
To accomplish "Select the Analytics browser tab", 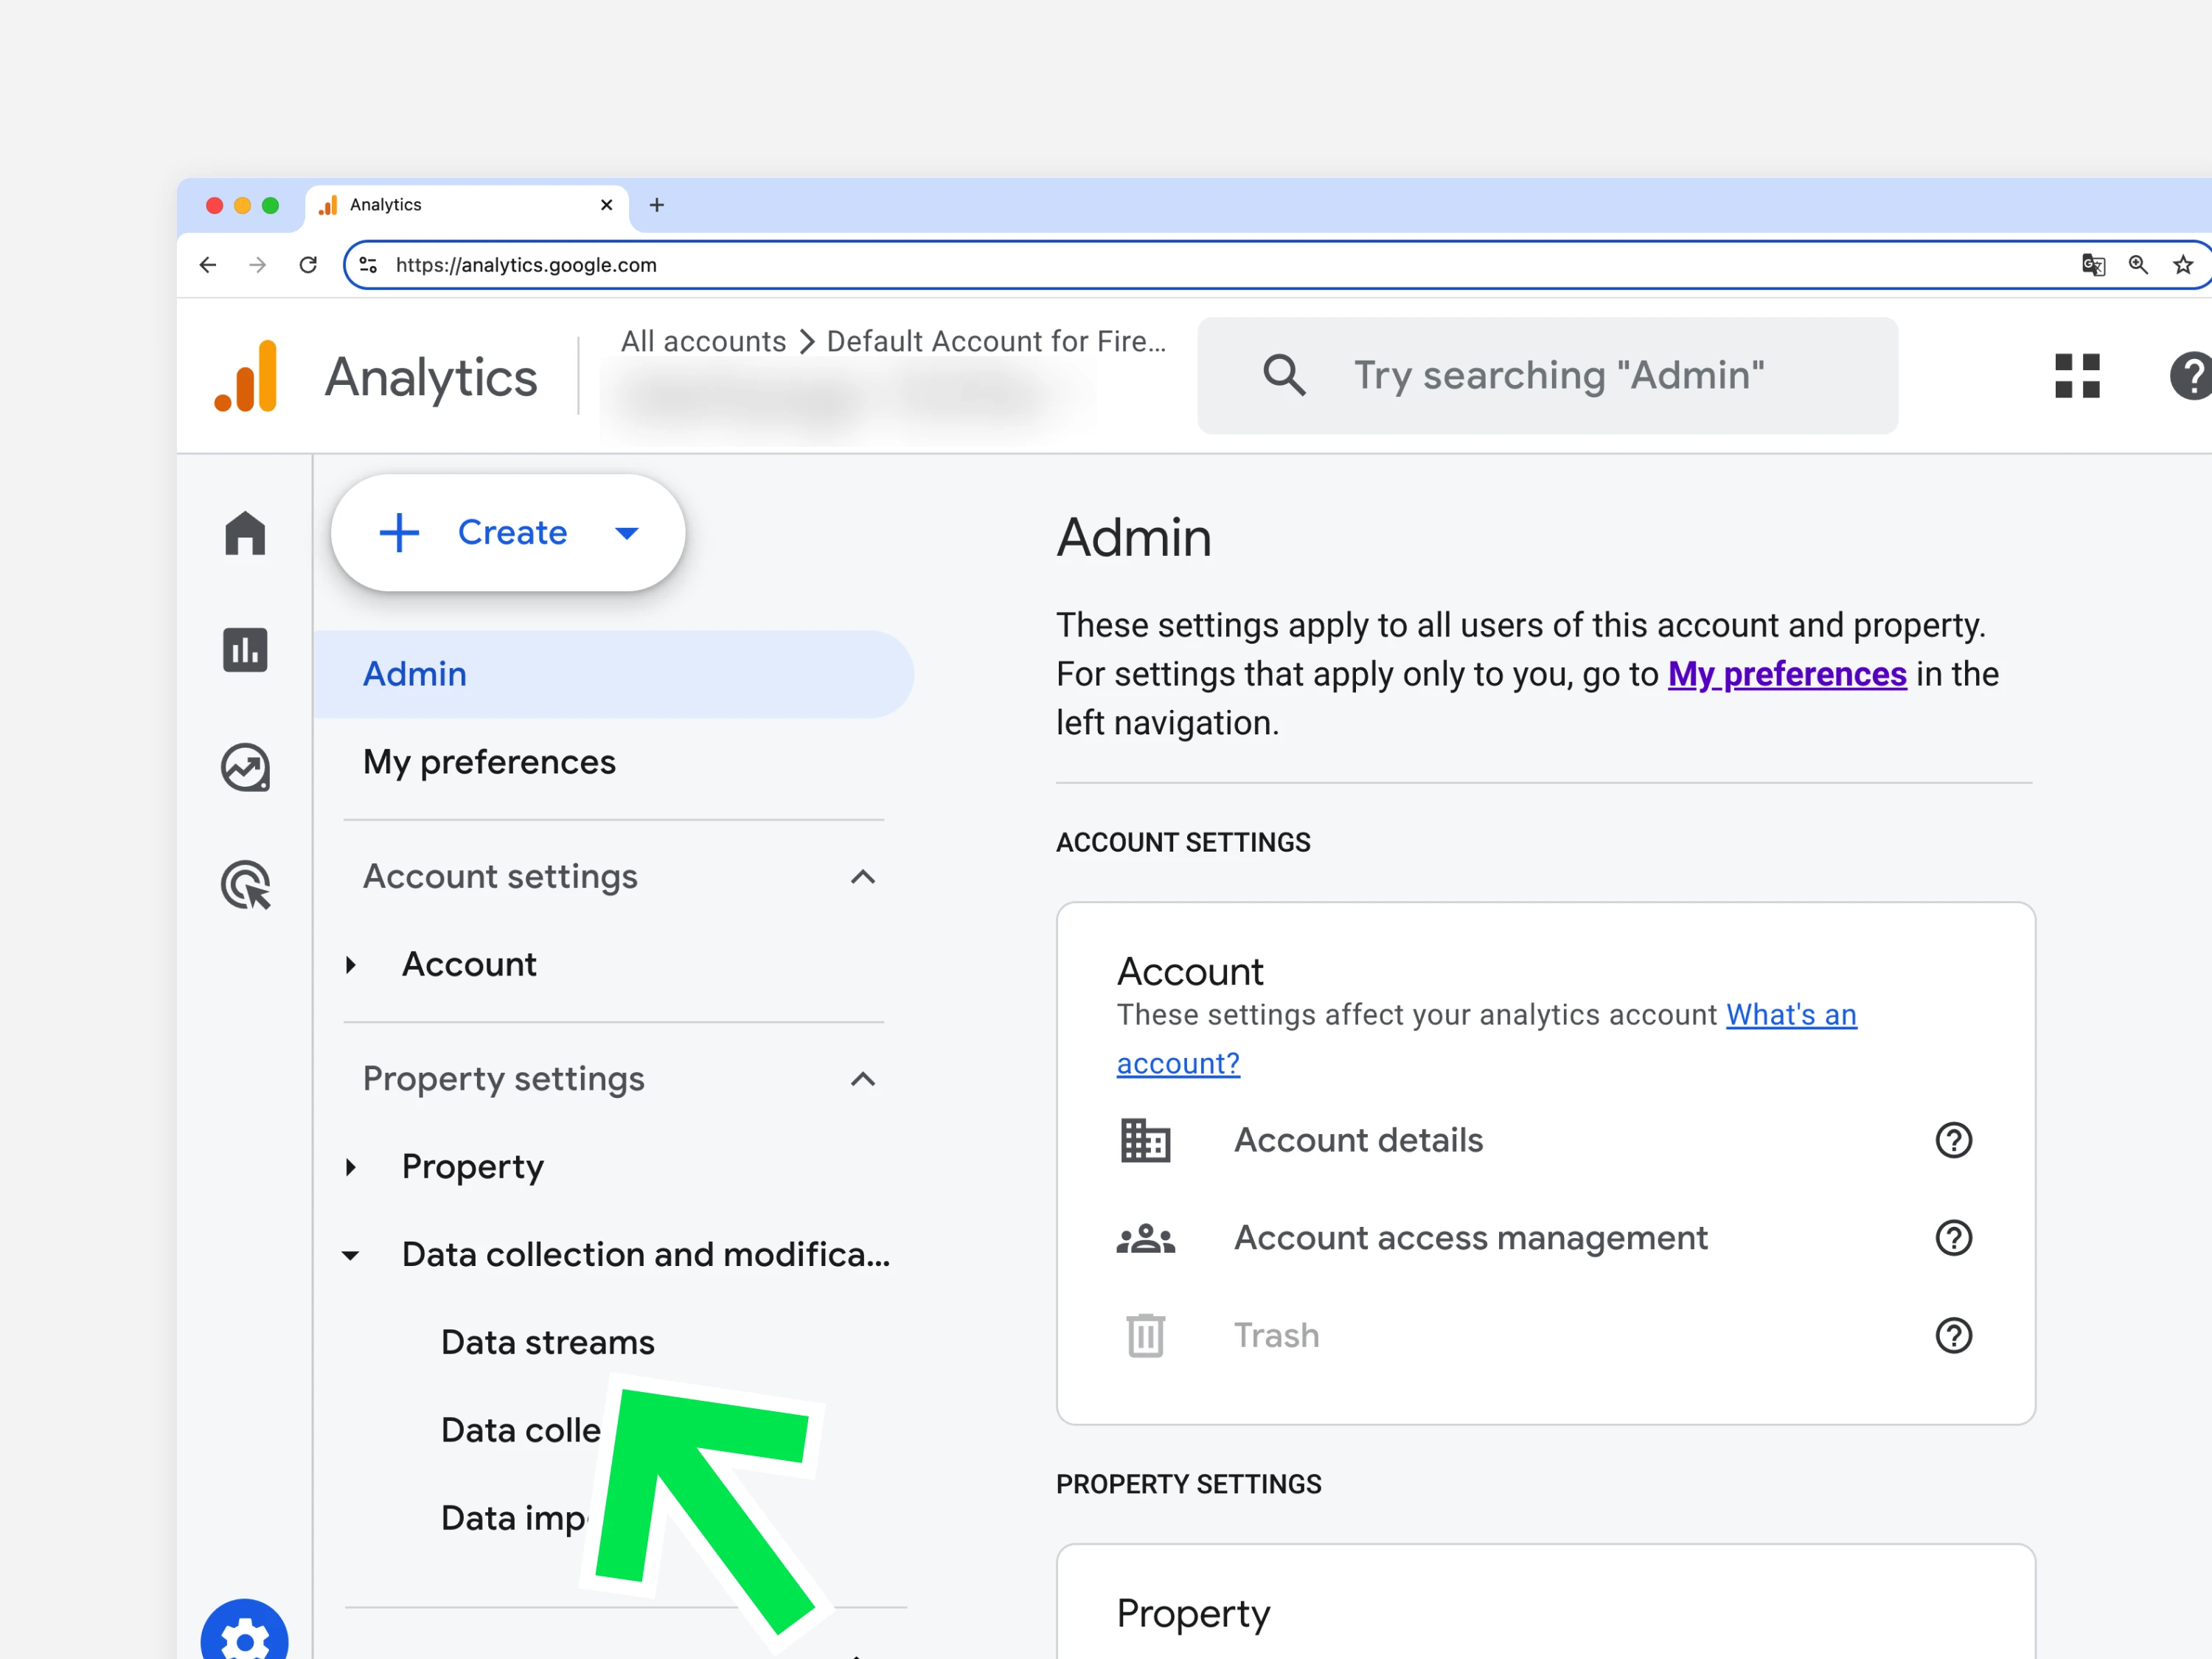I will tap(466, 205).
